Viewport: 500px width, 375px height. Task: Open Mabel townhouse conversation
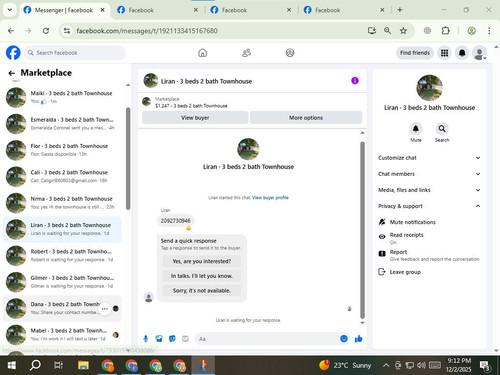62,335
